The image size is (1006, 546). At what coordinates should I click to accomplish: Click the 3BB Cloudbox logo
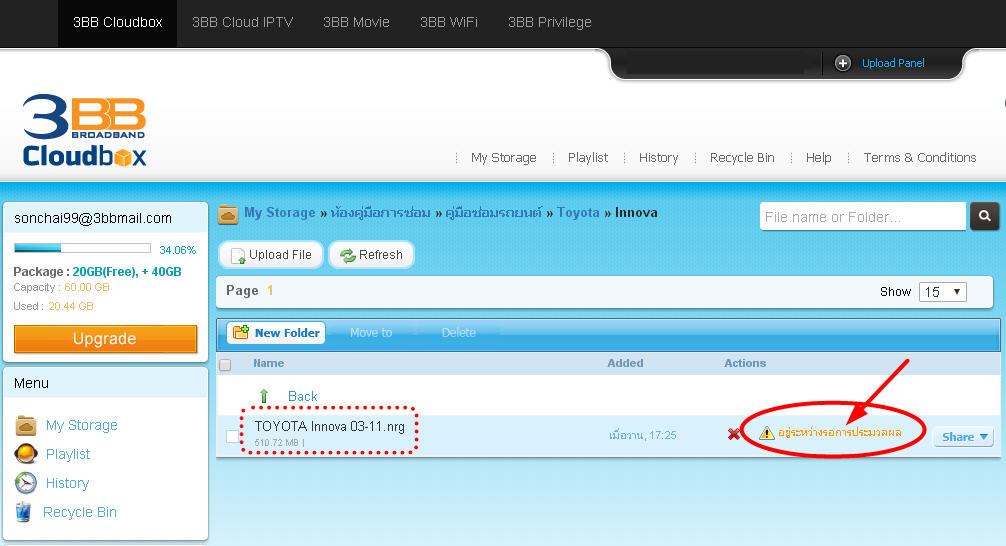click(x=84, y=131)
